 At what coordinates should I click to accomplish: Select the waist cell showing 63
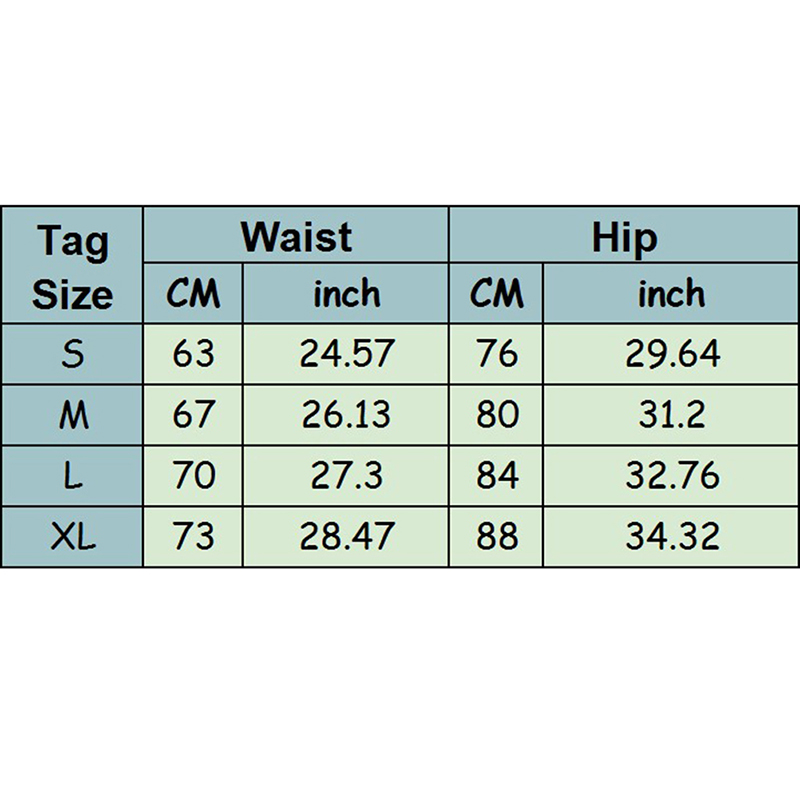[193, 354]
